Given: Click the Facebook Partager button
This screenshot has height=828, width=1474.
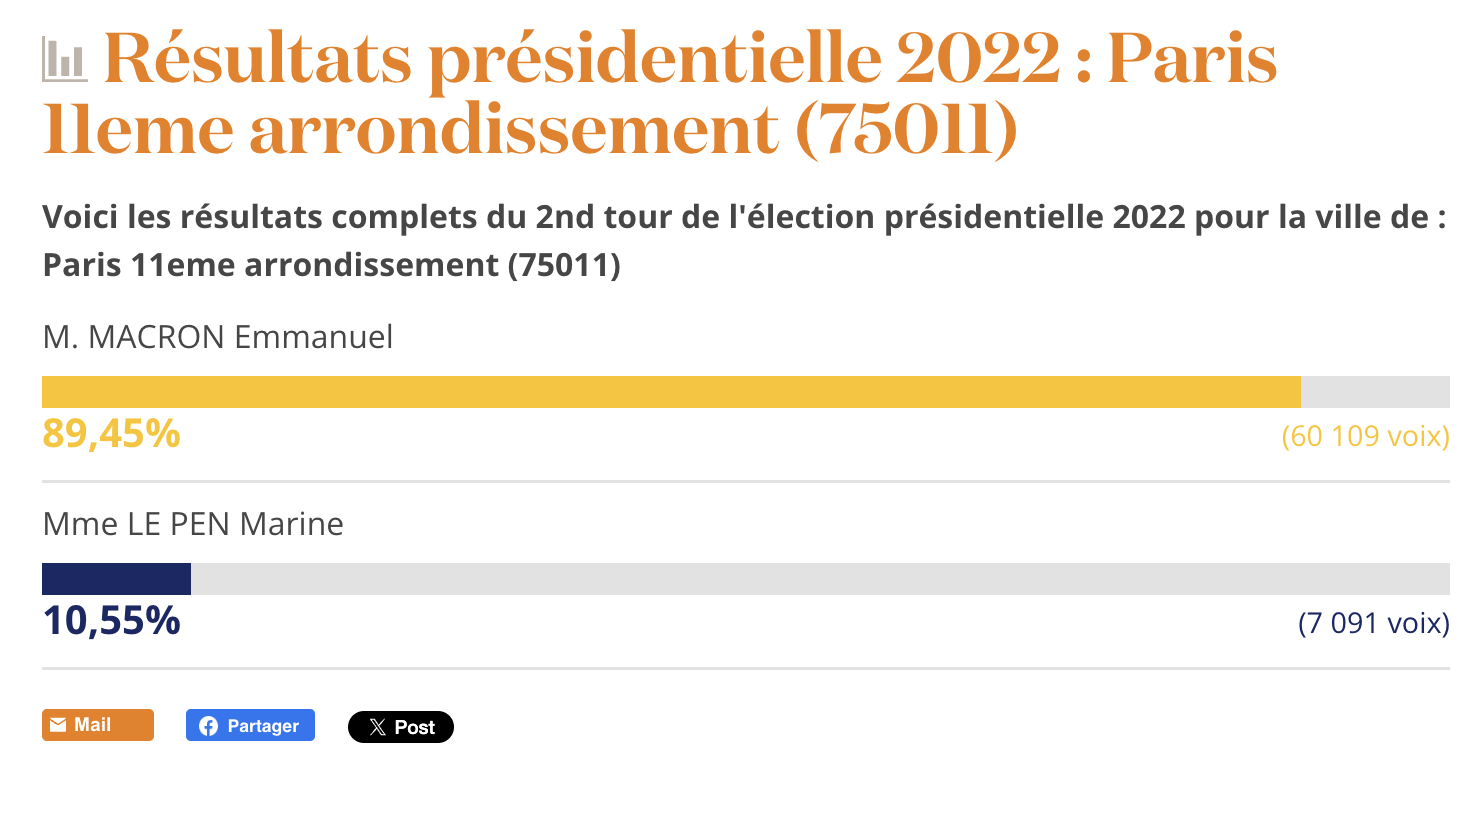Looking at the screenshot, I should (250, 725).
